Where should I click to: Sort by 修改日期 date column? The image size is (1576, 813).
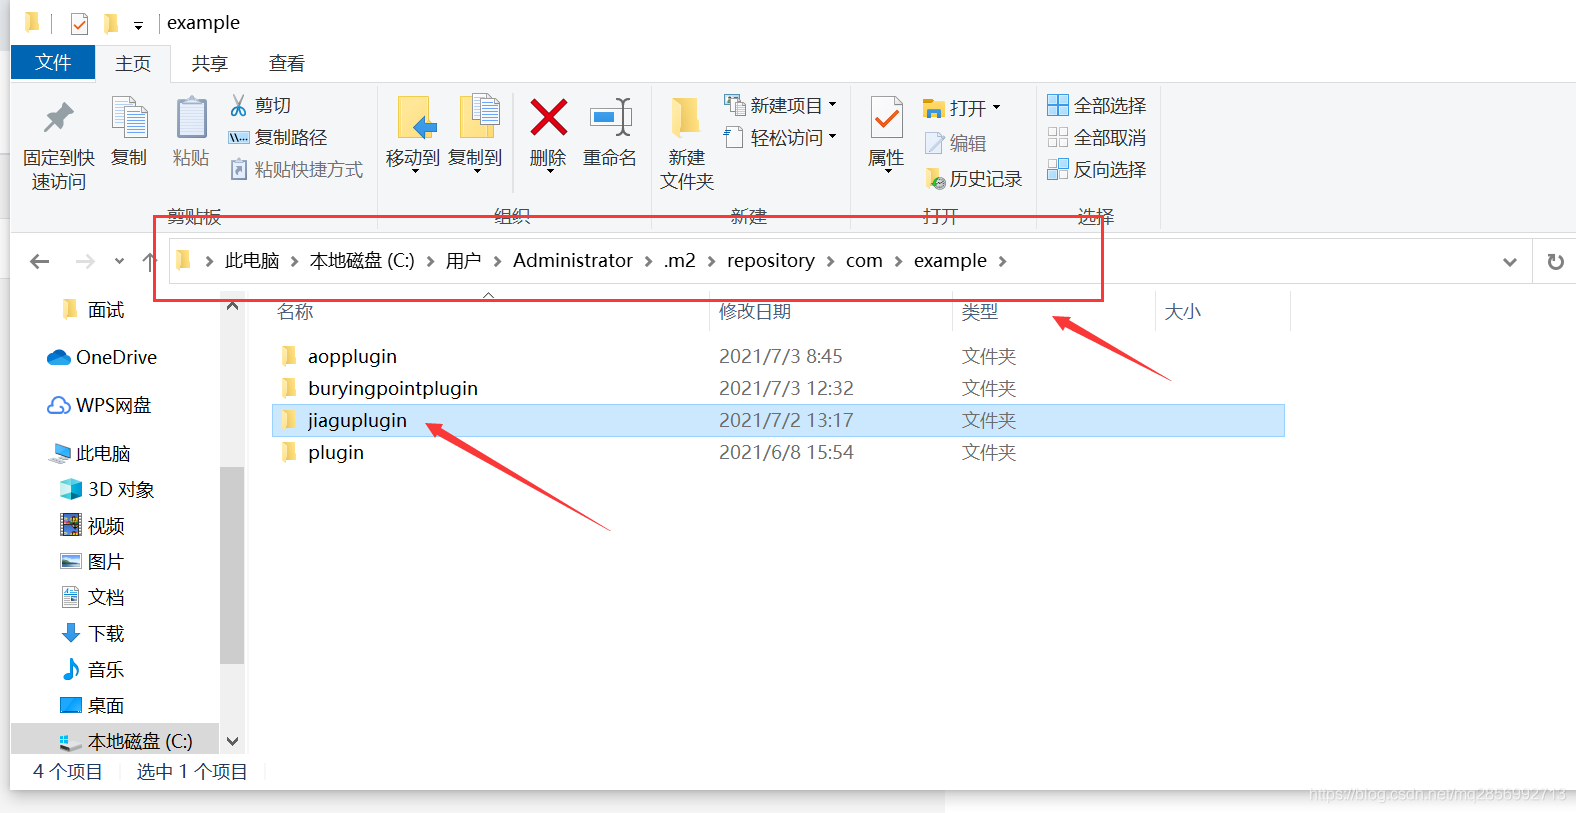[x=755, y=311]
